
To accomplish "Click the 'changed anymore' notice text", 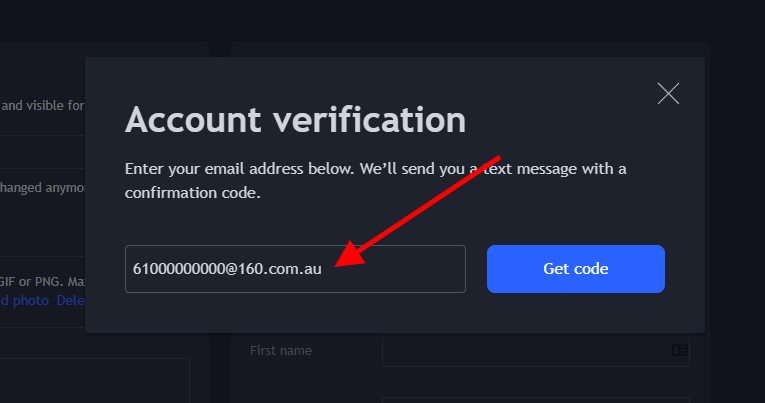I will coord(42,187).
